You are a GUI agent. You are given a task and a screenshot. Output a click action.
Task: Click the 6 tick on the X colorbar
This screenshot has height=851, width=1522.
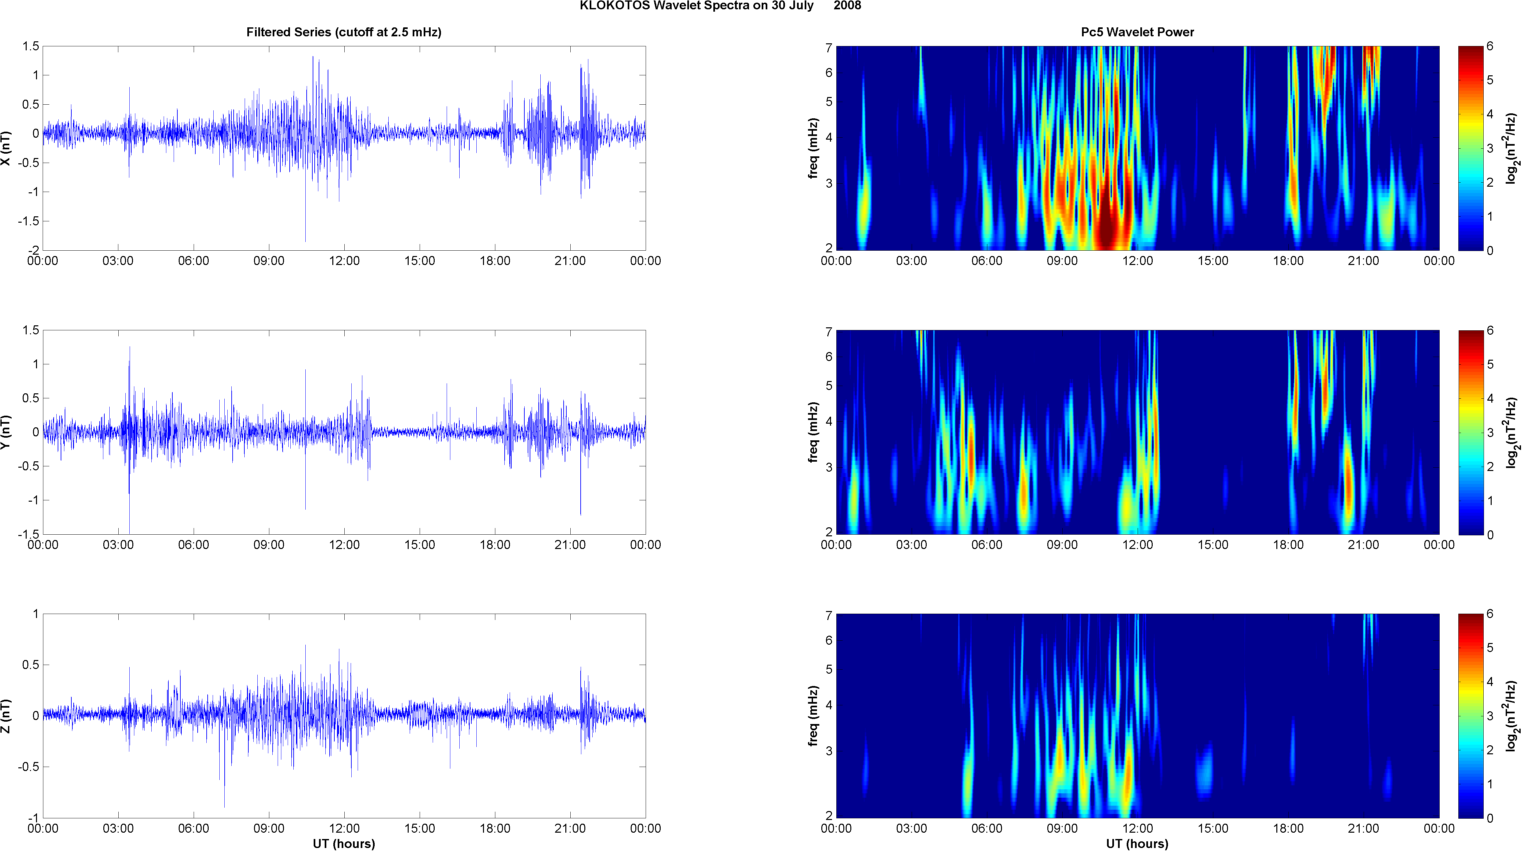coord(1490,46)
